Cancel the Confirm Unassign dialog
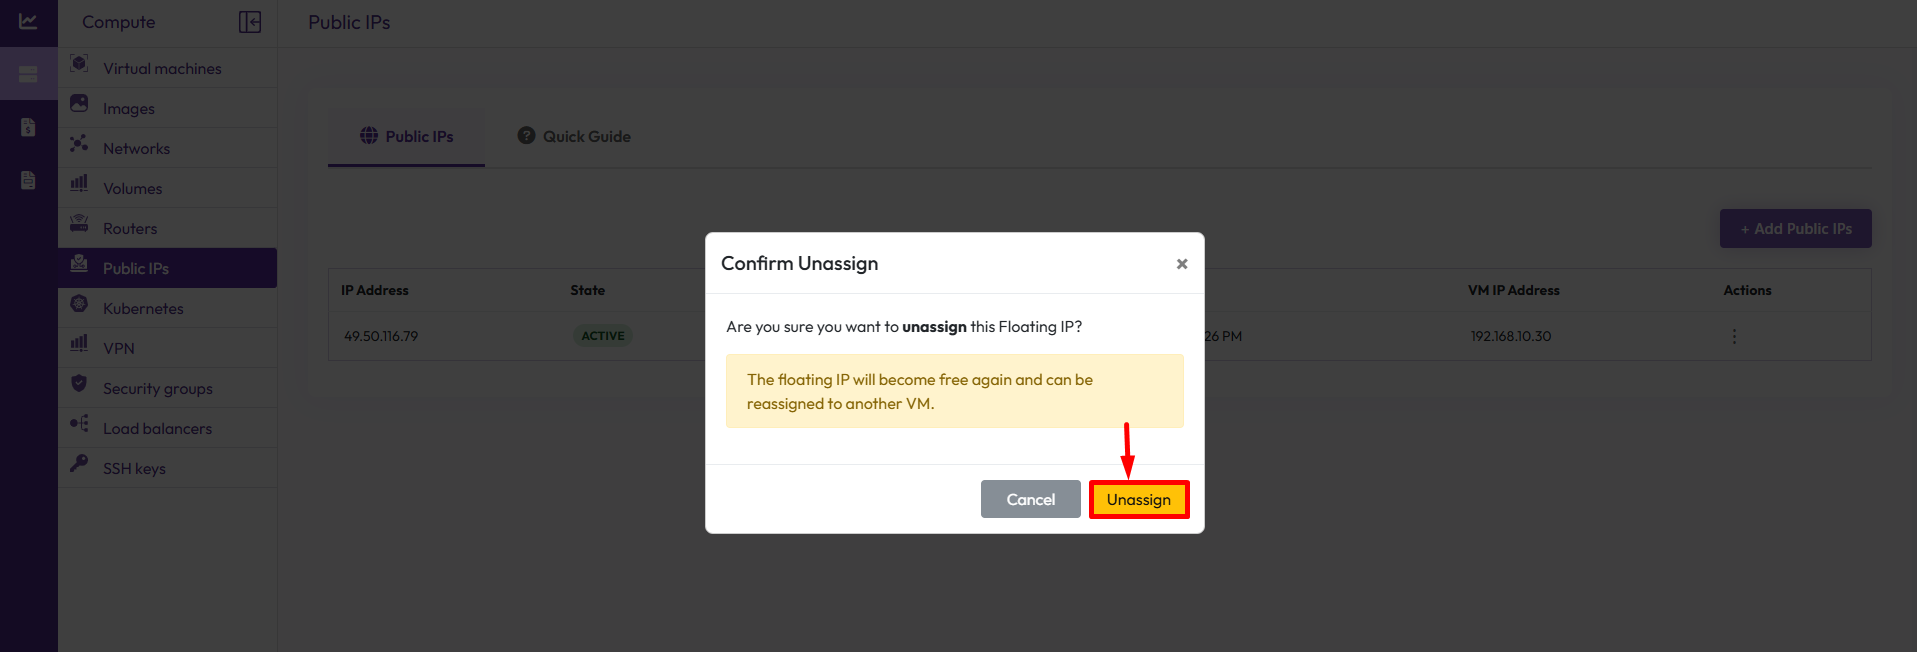This screenshot has width=1917, height=652. (x=1030, y=499)
